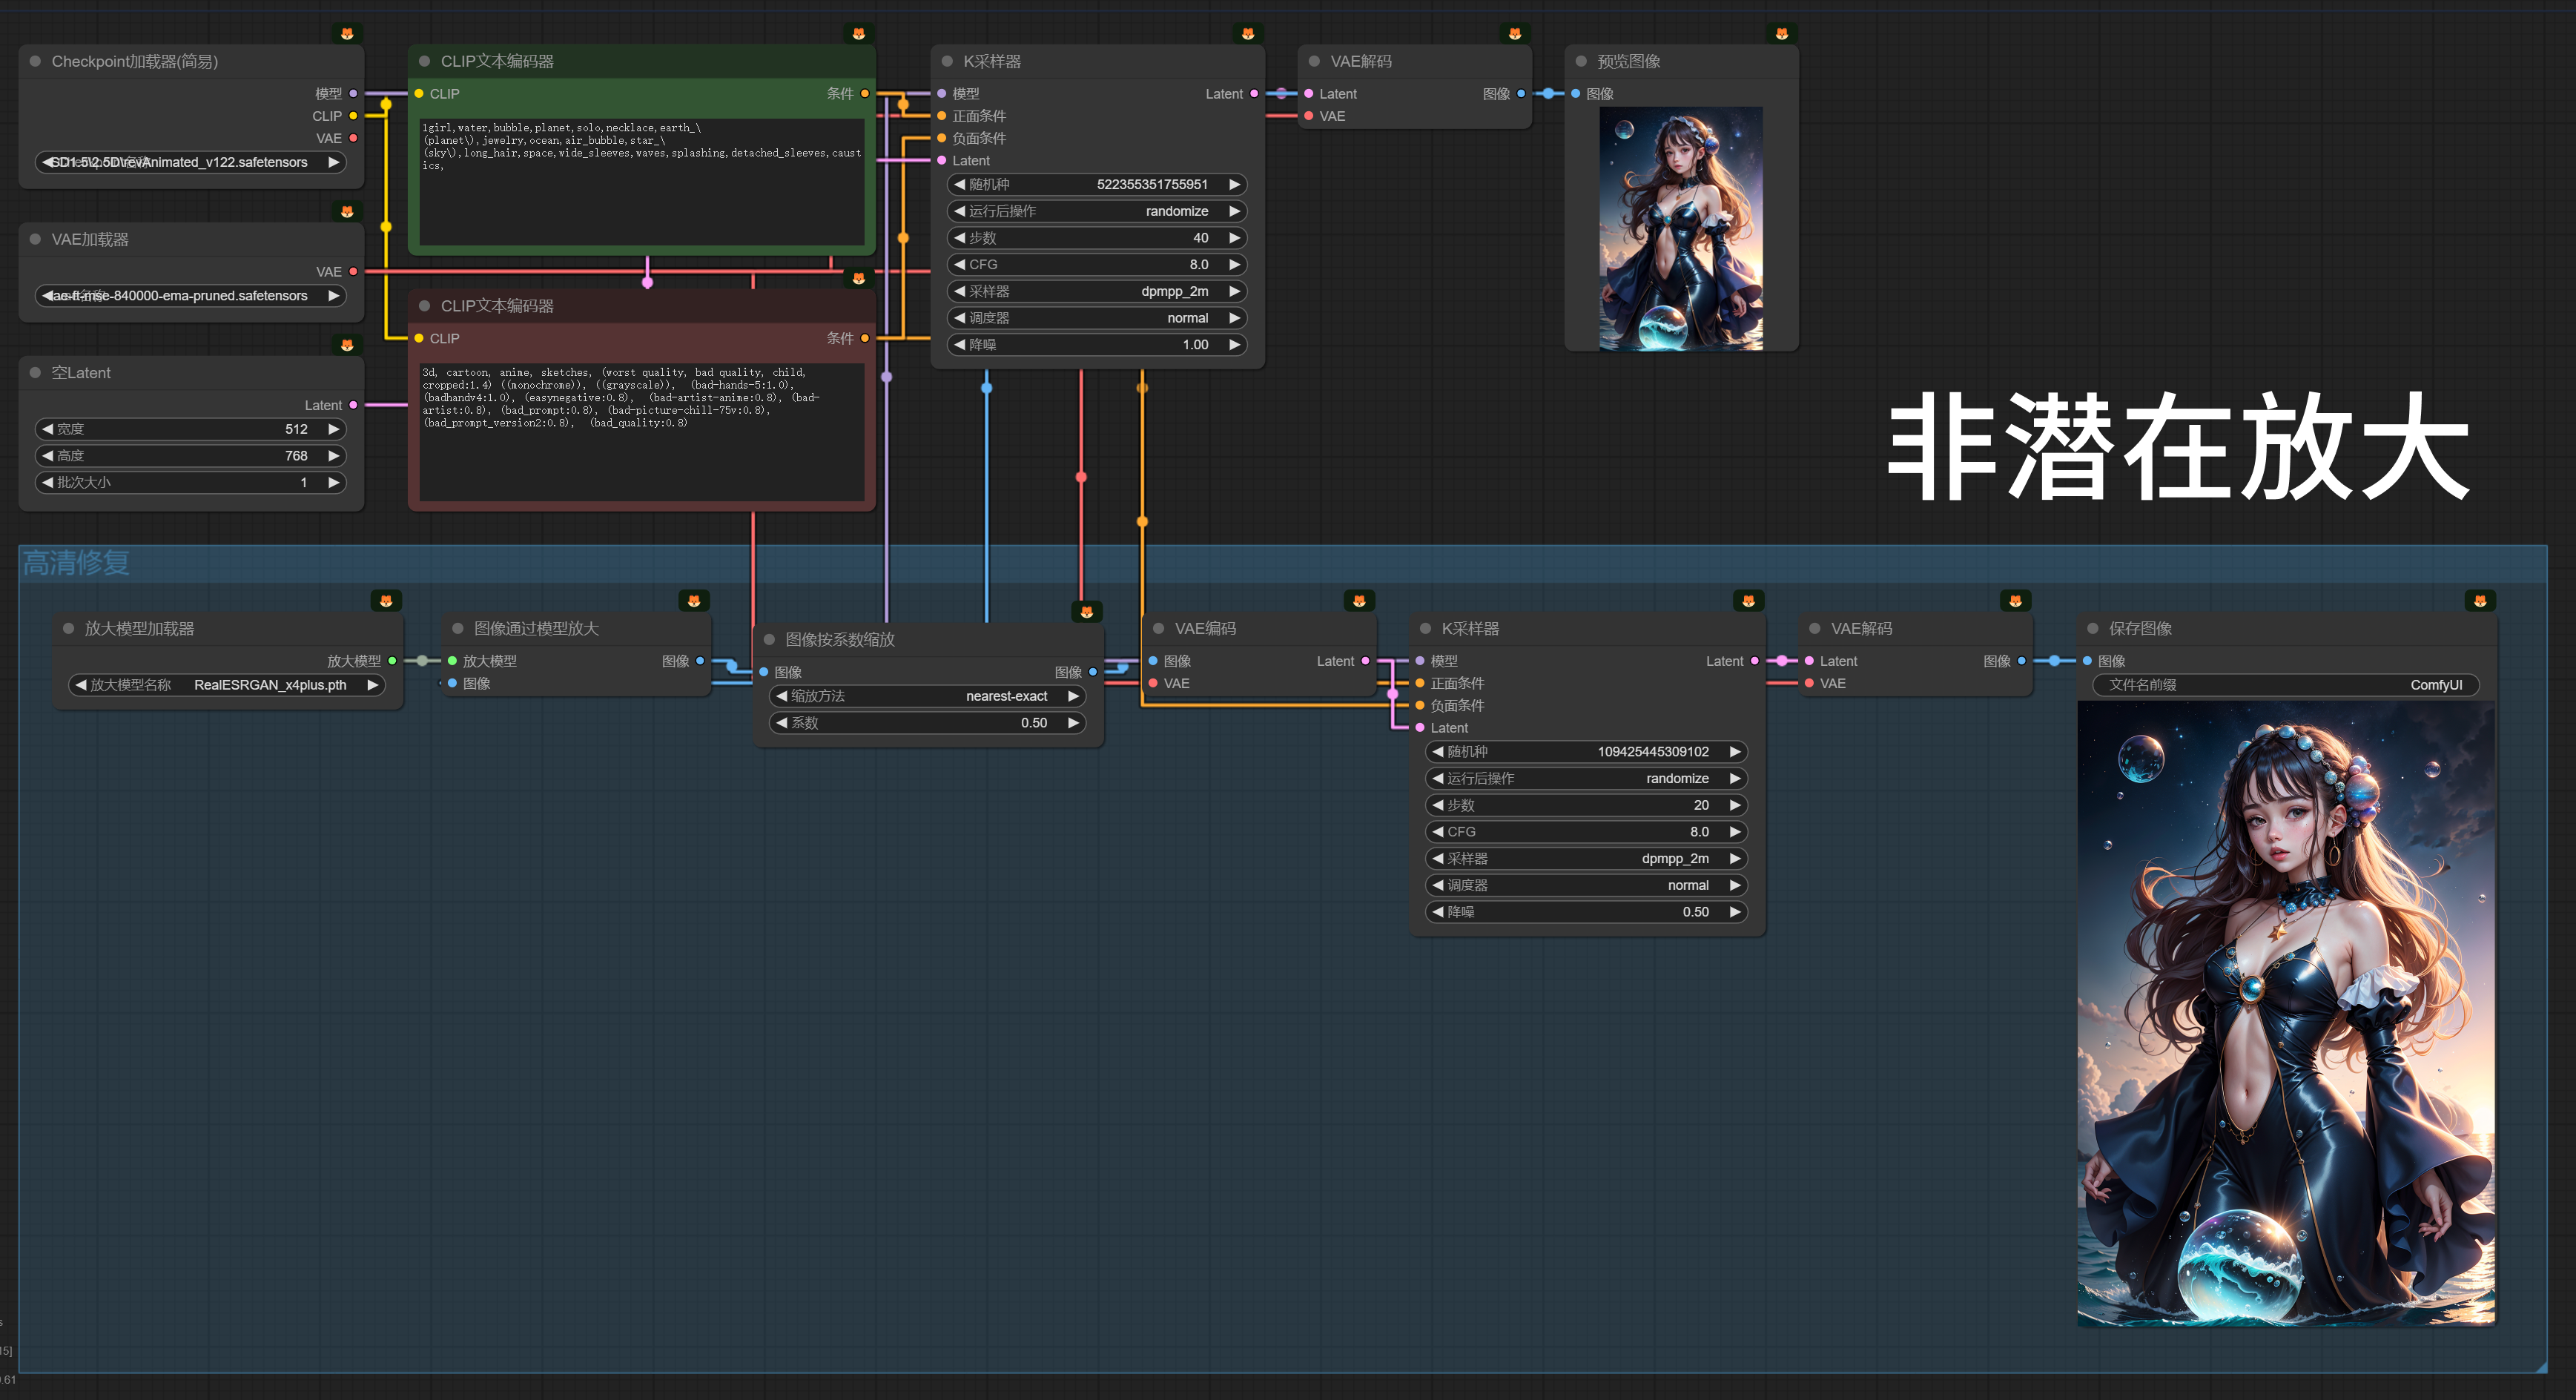The height and width of the screenshot is (1400, 2576).
Task: Click the VAE output slot of VAE加载器
Action: coord(353,271)
